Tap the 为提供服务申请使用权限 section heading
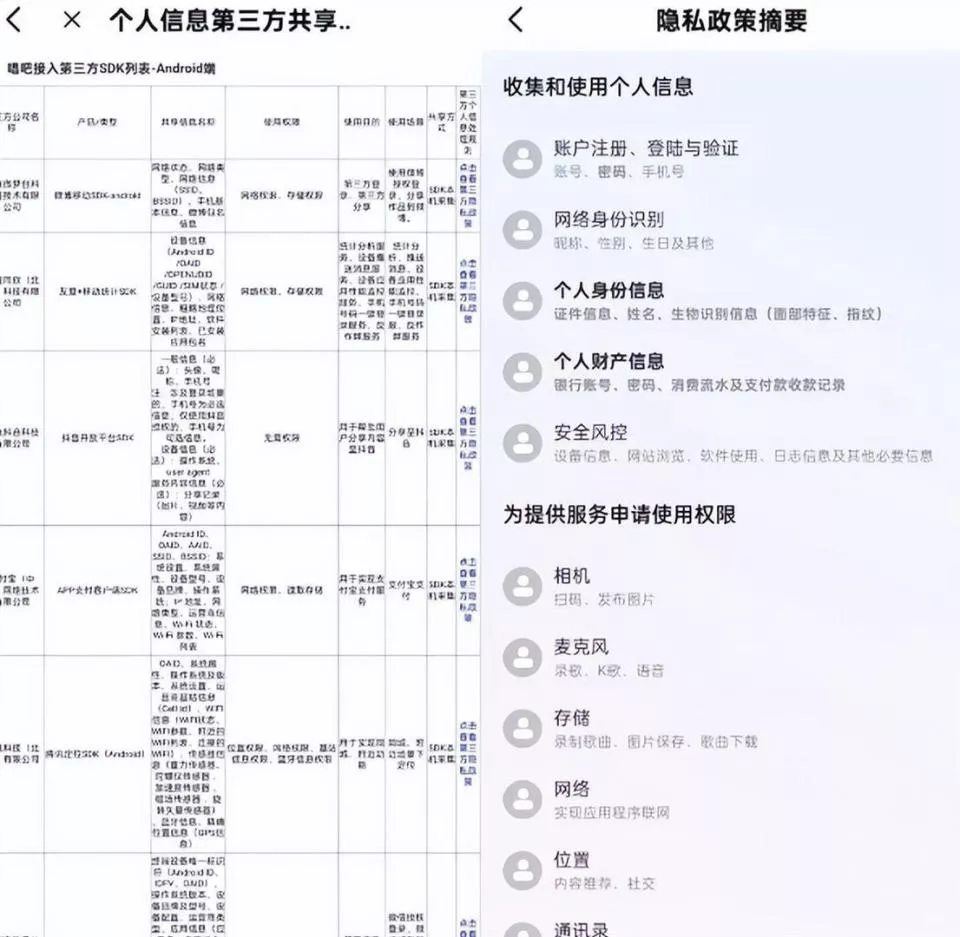 click(619, 515)
